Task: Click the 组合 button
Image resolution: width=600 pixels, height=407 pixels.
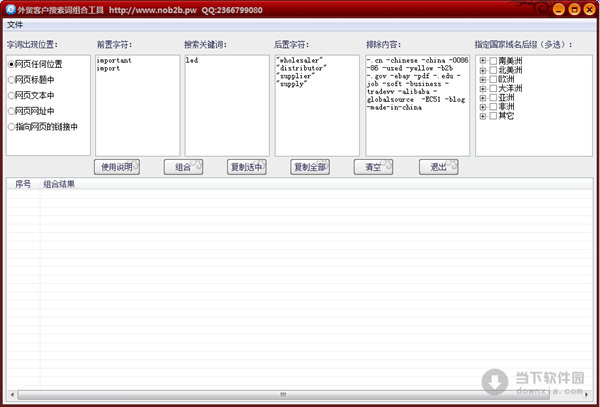Action: [x=182, y=167]
